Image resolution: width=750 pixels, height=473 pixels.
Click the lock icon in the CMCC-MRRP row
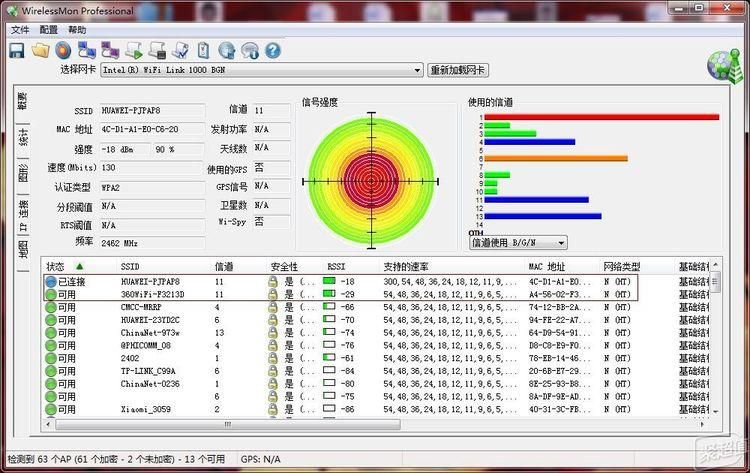click(273, 307)
